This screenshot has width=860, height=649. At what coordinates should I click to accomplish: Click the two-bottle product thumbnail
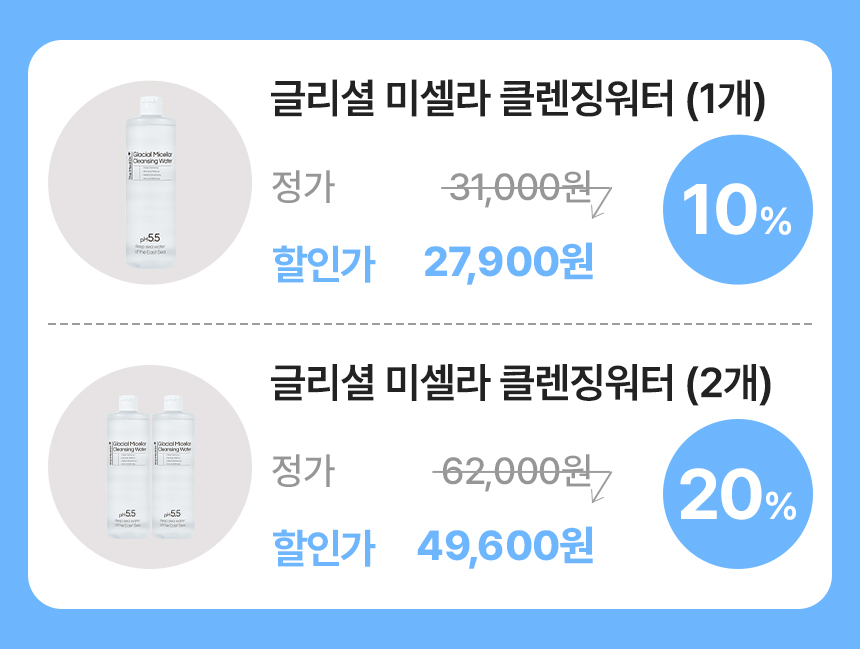[150, 468]
